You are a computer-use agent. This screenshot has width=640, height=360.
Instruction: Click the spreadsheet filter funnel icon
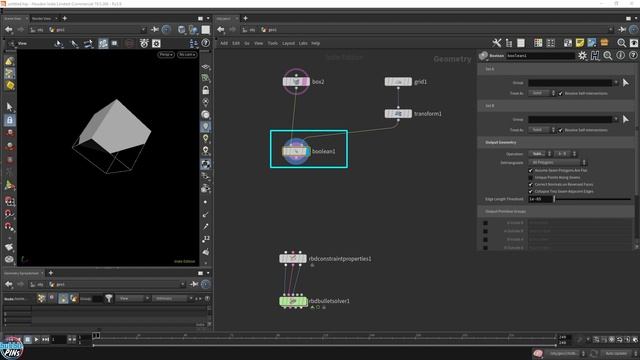pos(109,298)
